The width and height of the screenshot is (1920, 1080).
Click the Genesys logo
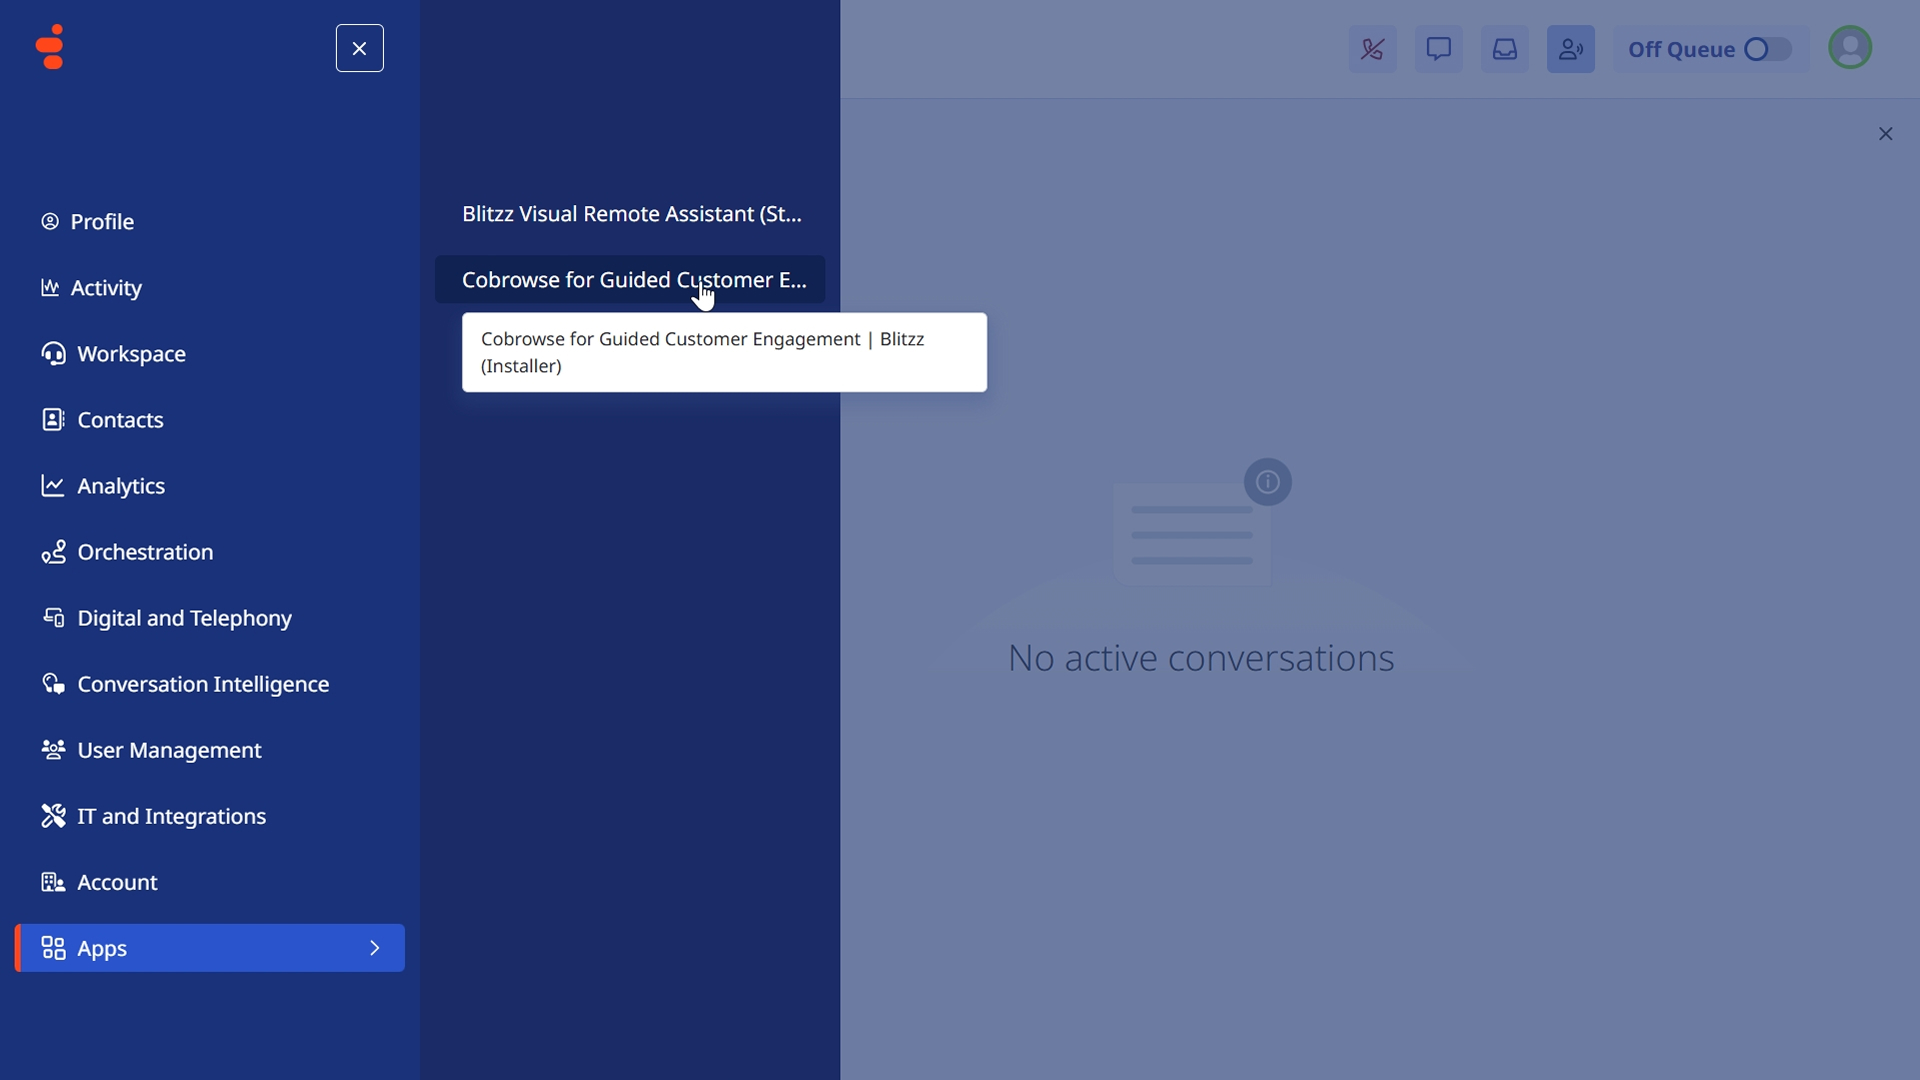tap(49, 47)
